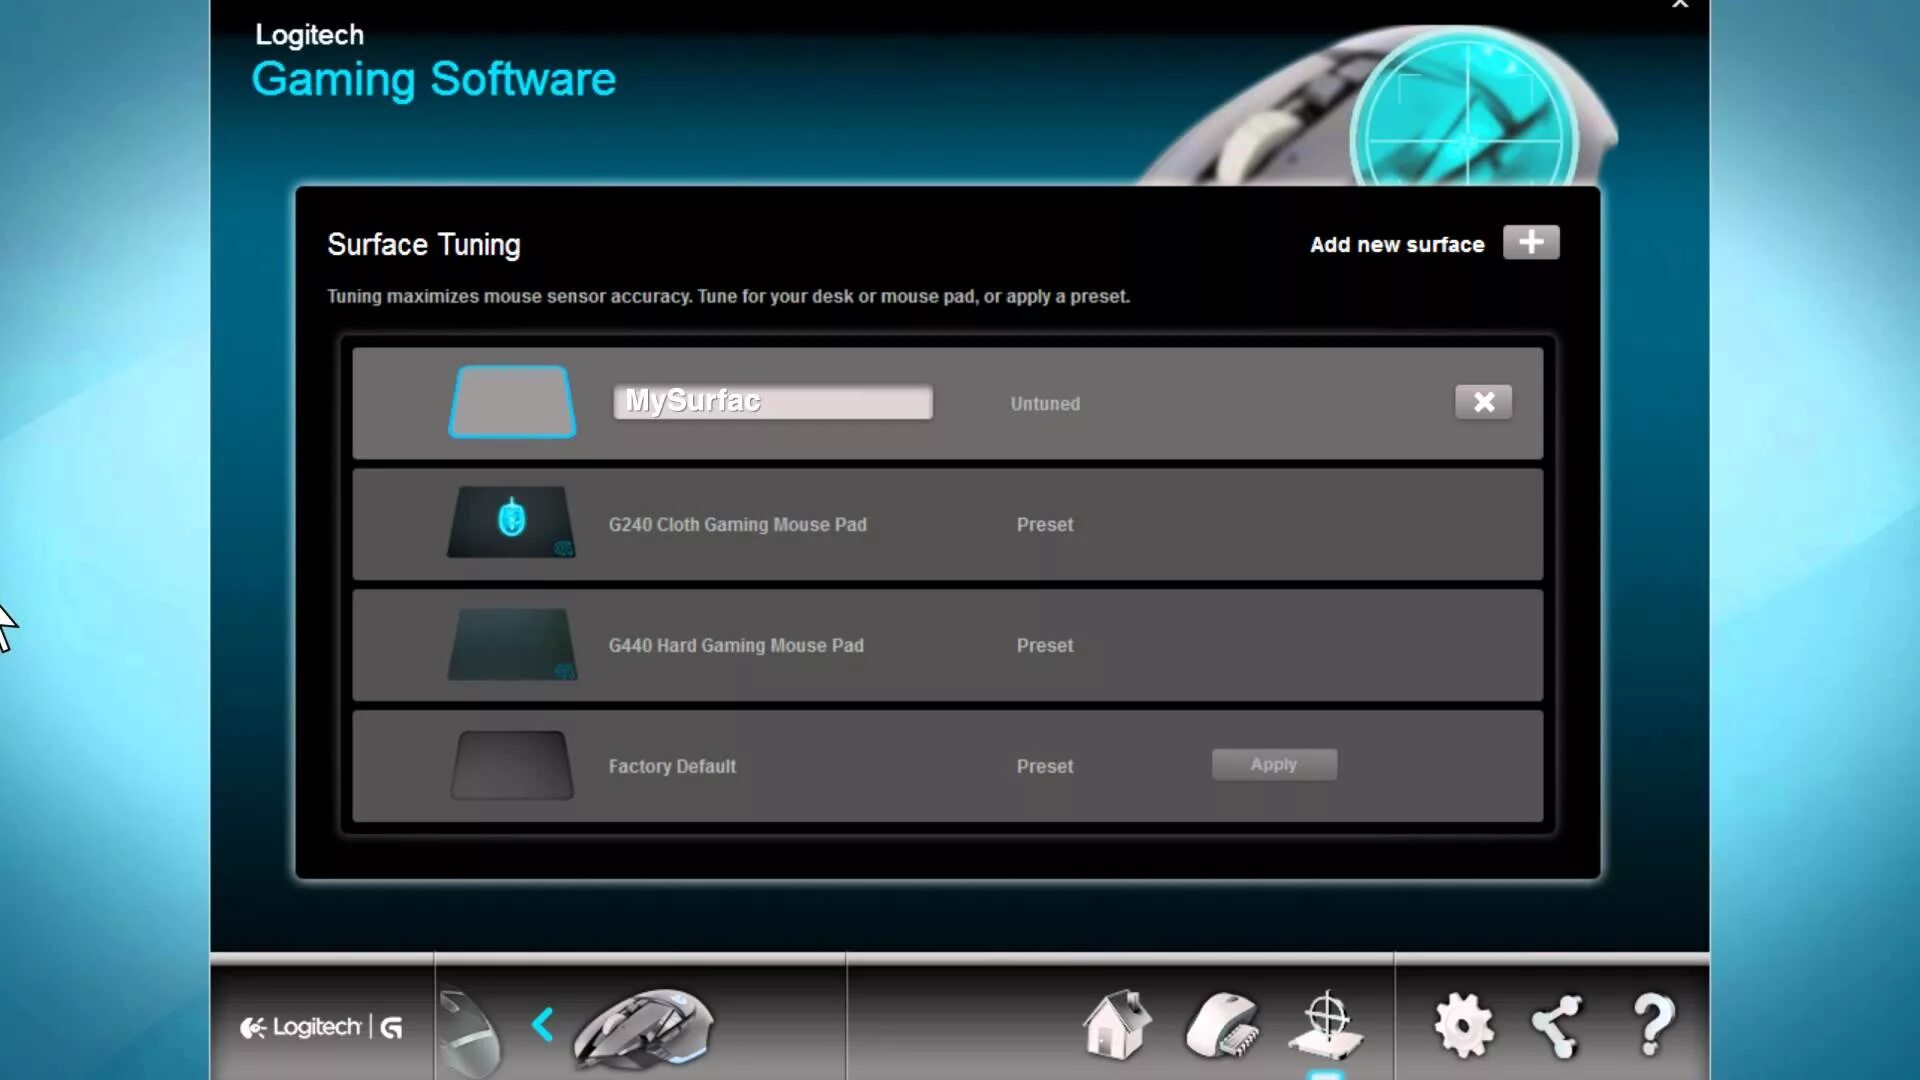
Task: Click the Add new surface label
Action: pyautogui.click(x=1396, y=245)
